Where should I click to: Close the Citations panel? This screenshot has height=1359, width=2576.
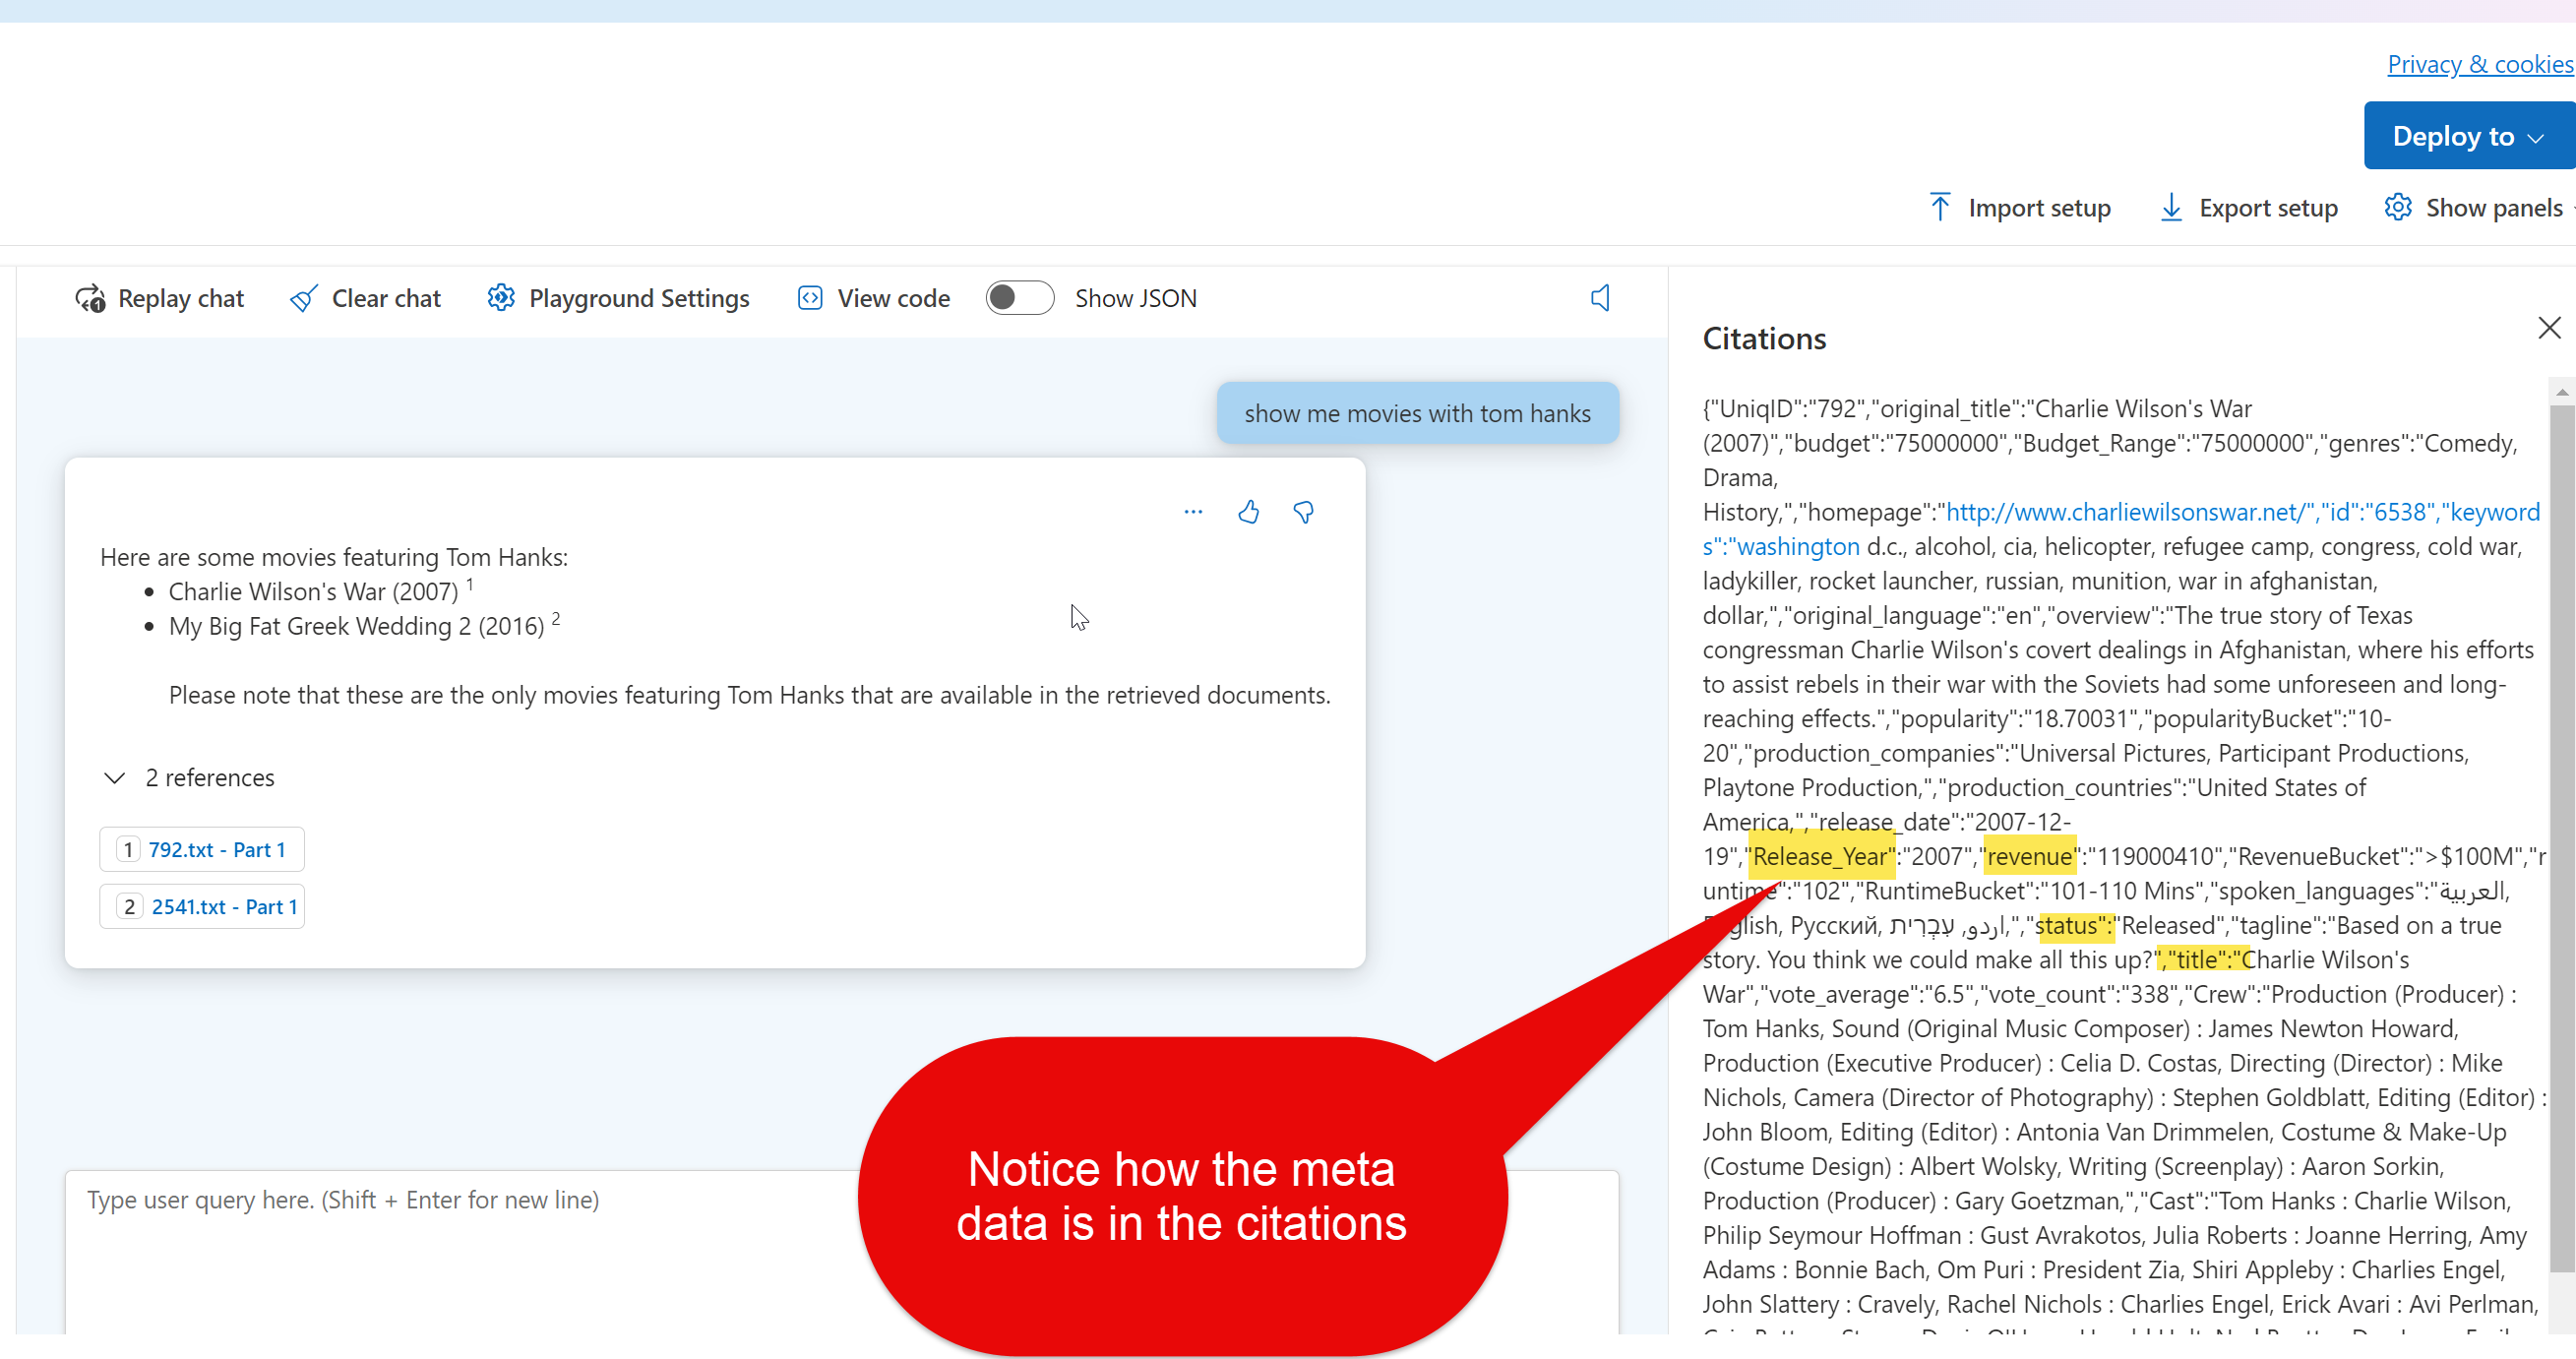click(2549, 328)
